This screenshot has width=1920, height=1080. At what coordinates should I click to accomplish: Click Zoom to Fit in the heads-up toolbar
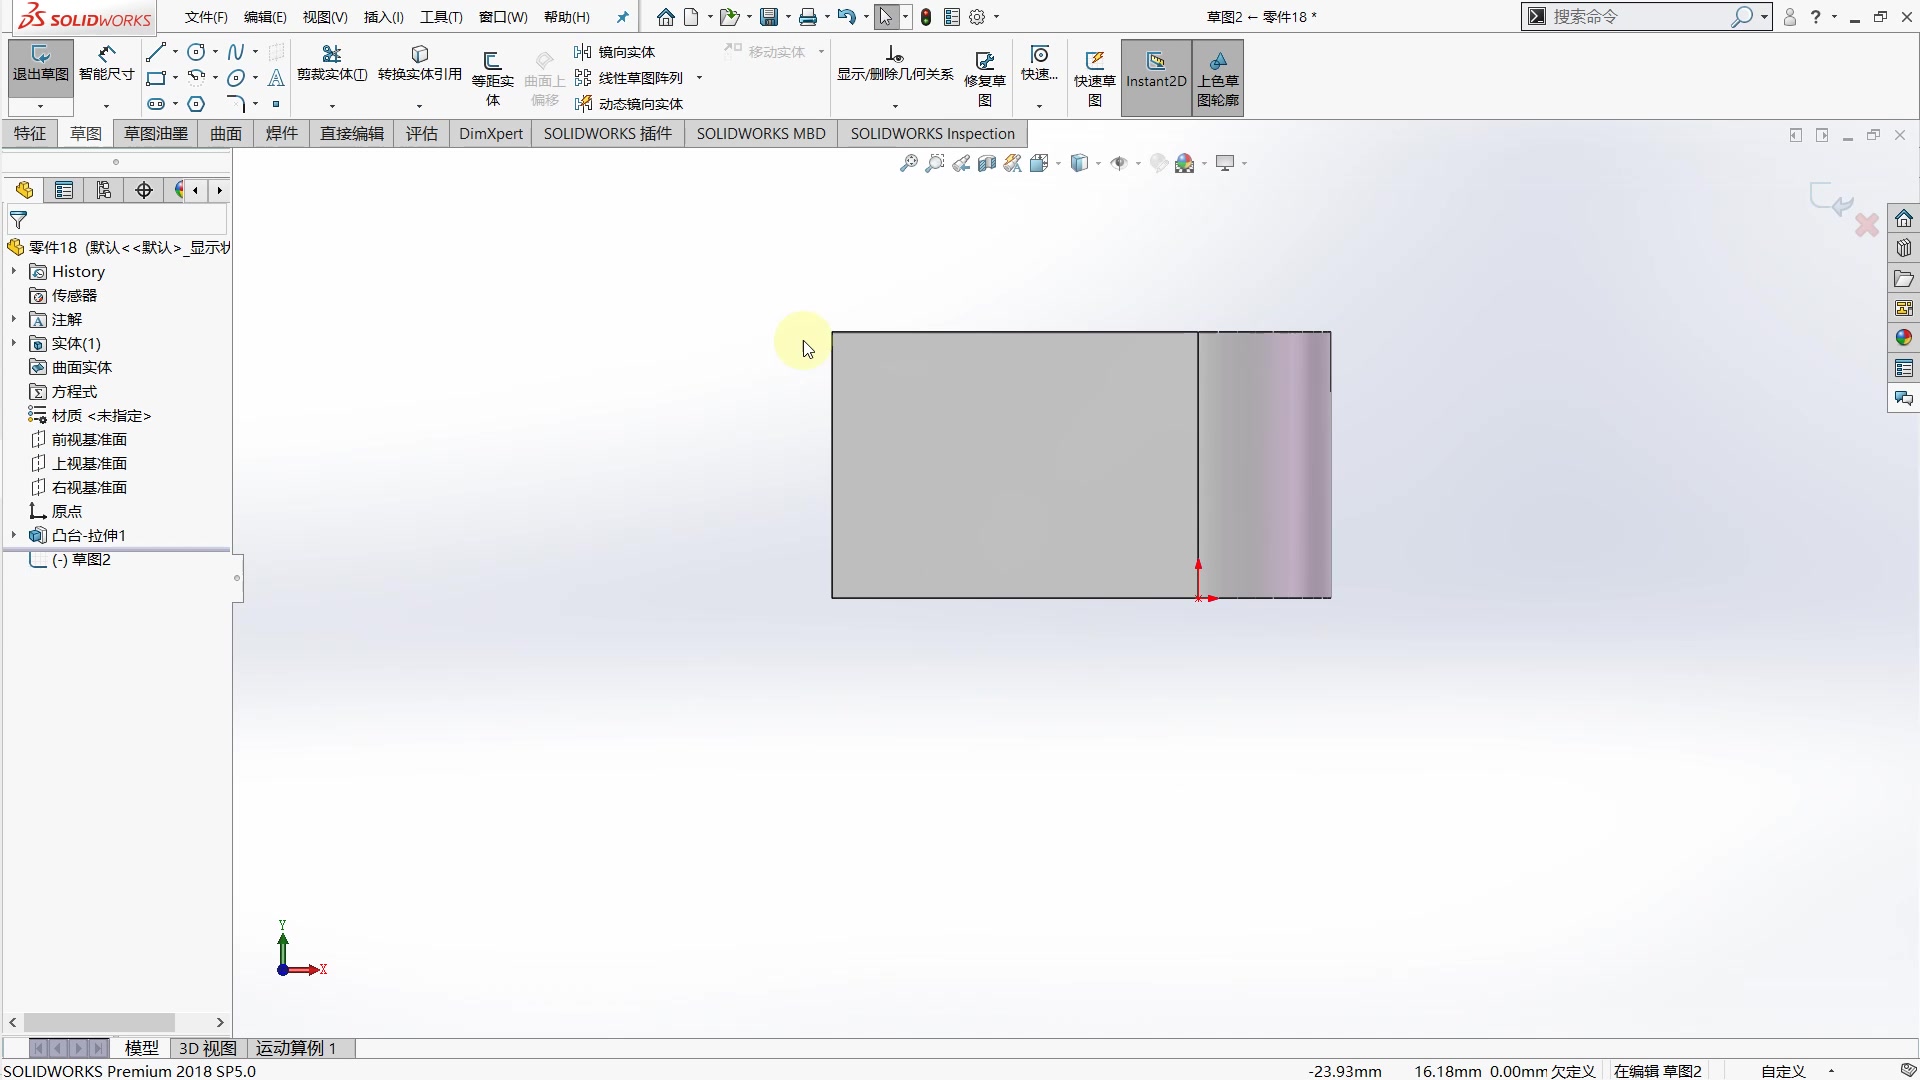[908, 163]
